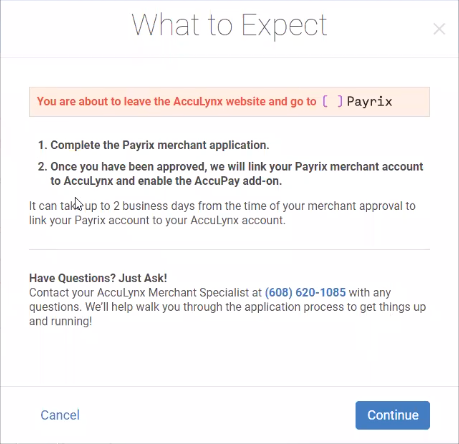Click the red leaving-AccuLynx warning text
Image resolution: width=459 pixels, height=444 pixels.
point(176,101)
